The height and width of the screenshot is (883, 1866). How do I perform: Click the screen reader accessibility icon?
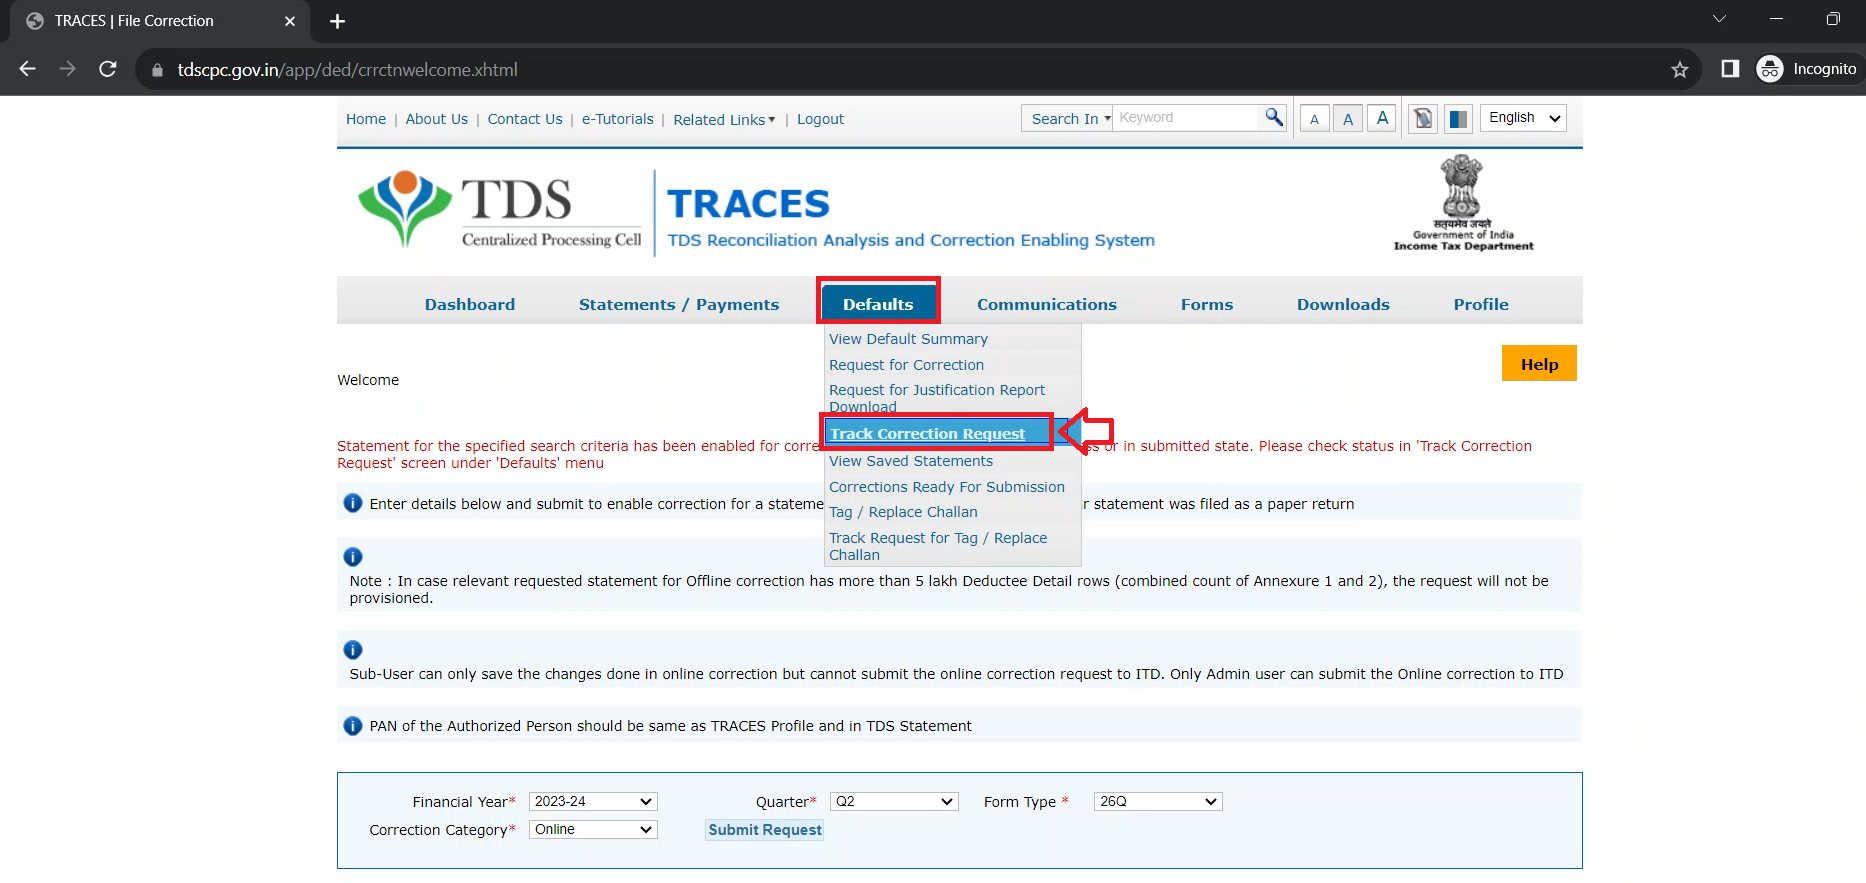coord(1423,119)
